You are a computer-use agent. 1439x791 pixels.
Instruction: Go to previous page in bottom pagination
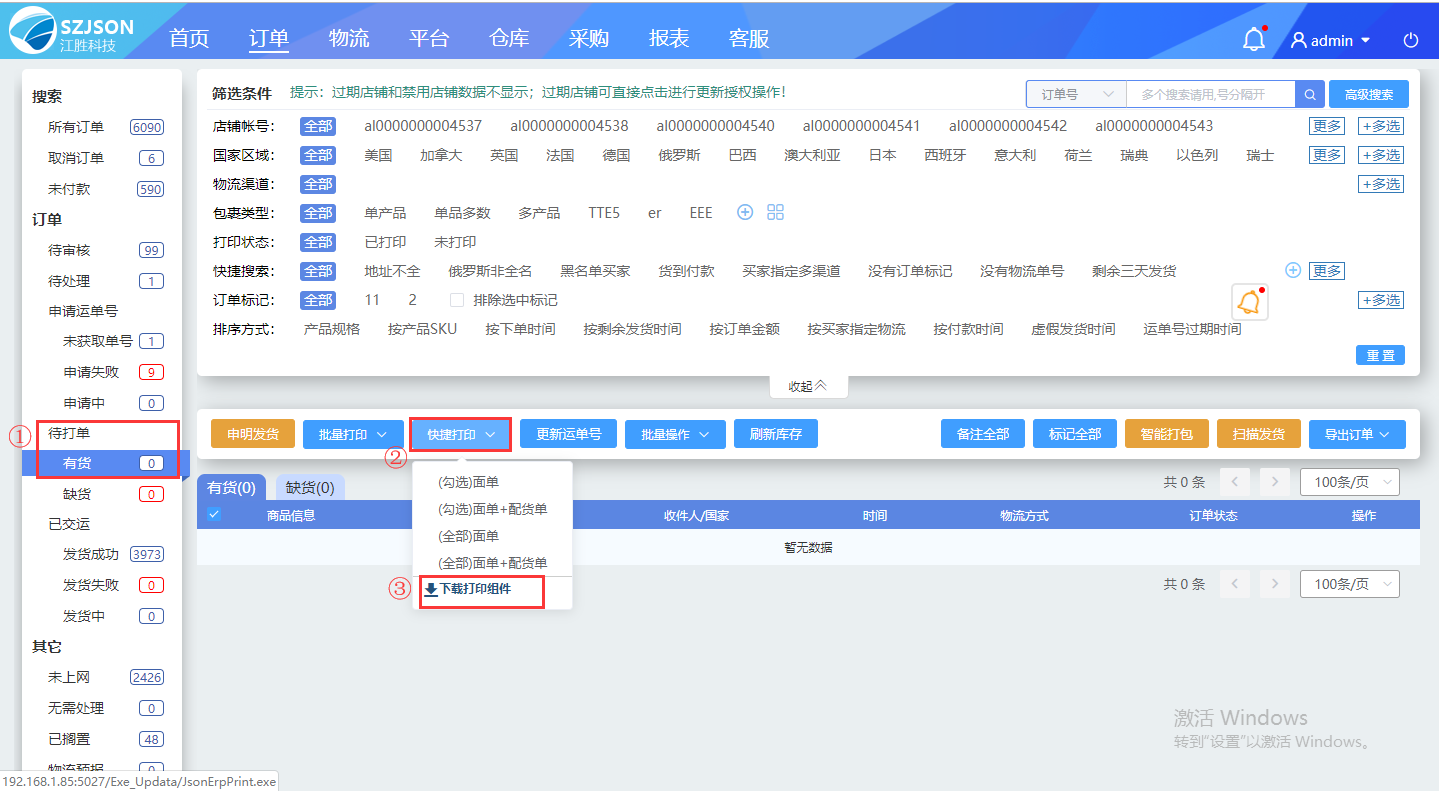tap(1235, 584)
